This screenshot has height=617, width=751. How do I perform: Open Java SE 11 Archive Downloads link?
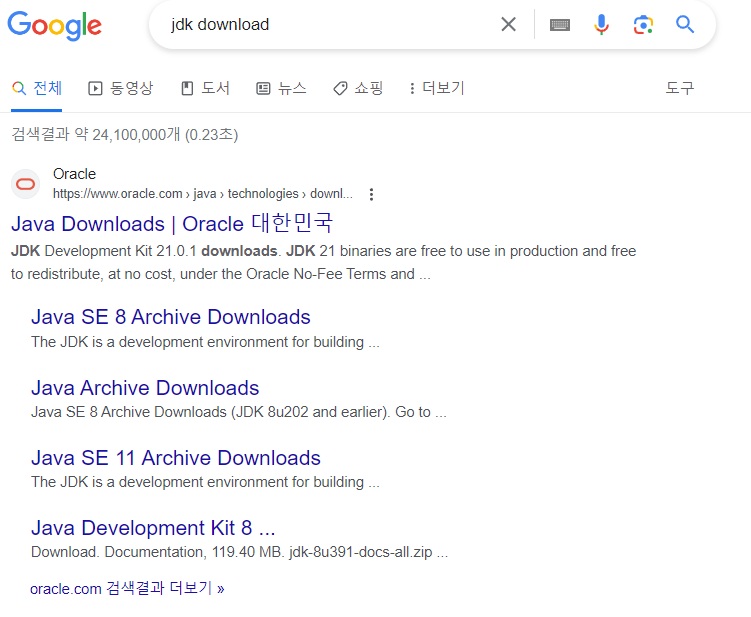tap(176, 457)
